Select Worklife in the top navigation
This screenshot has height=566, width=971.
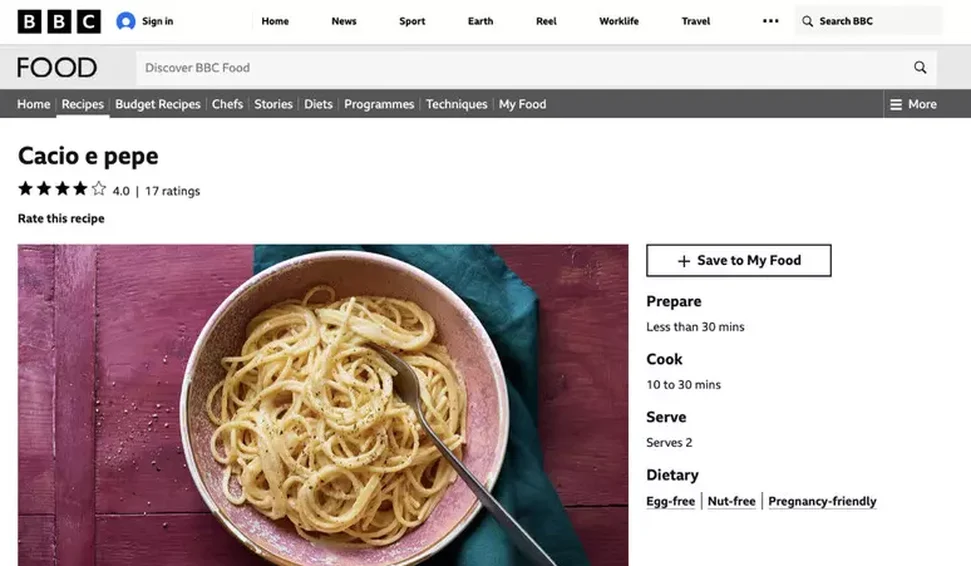point(619,21)
